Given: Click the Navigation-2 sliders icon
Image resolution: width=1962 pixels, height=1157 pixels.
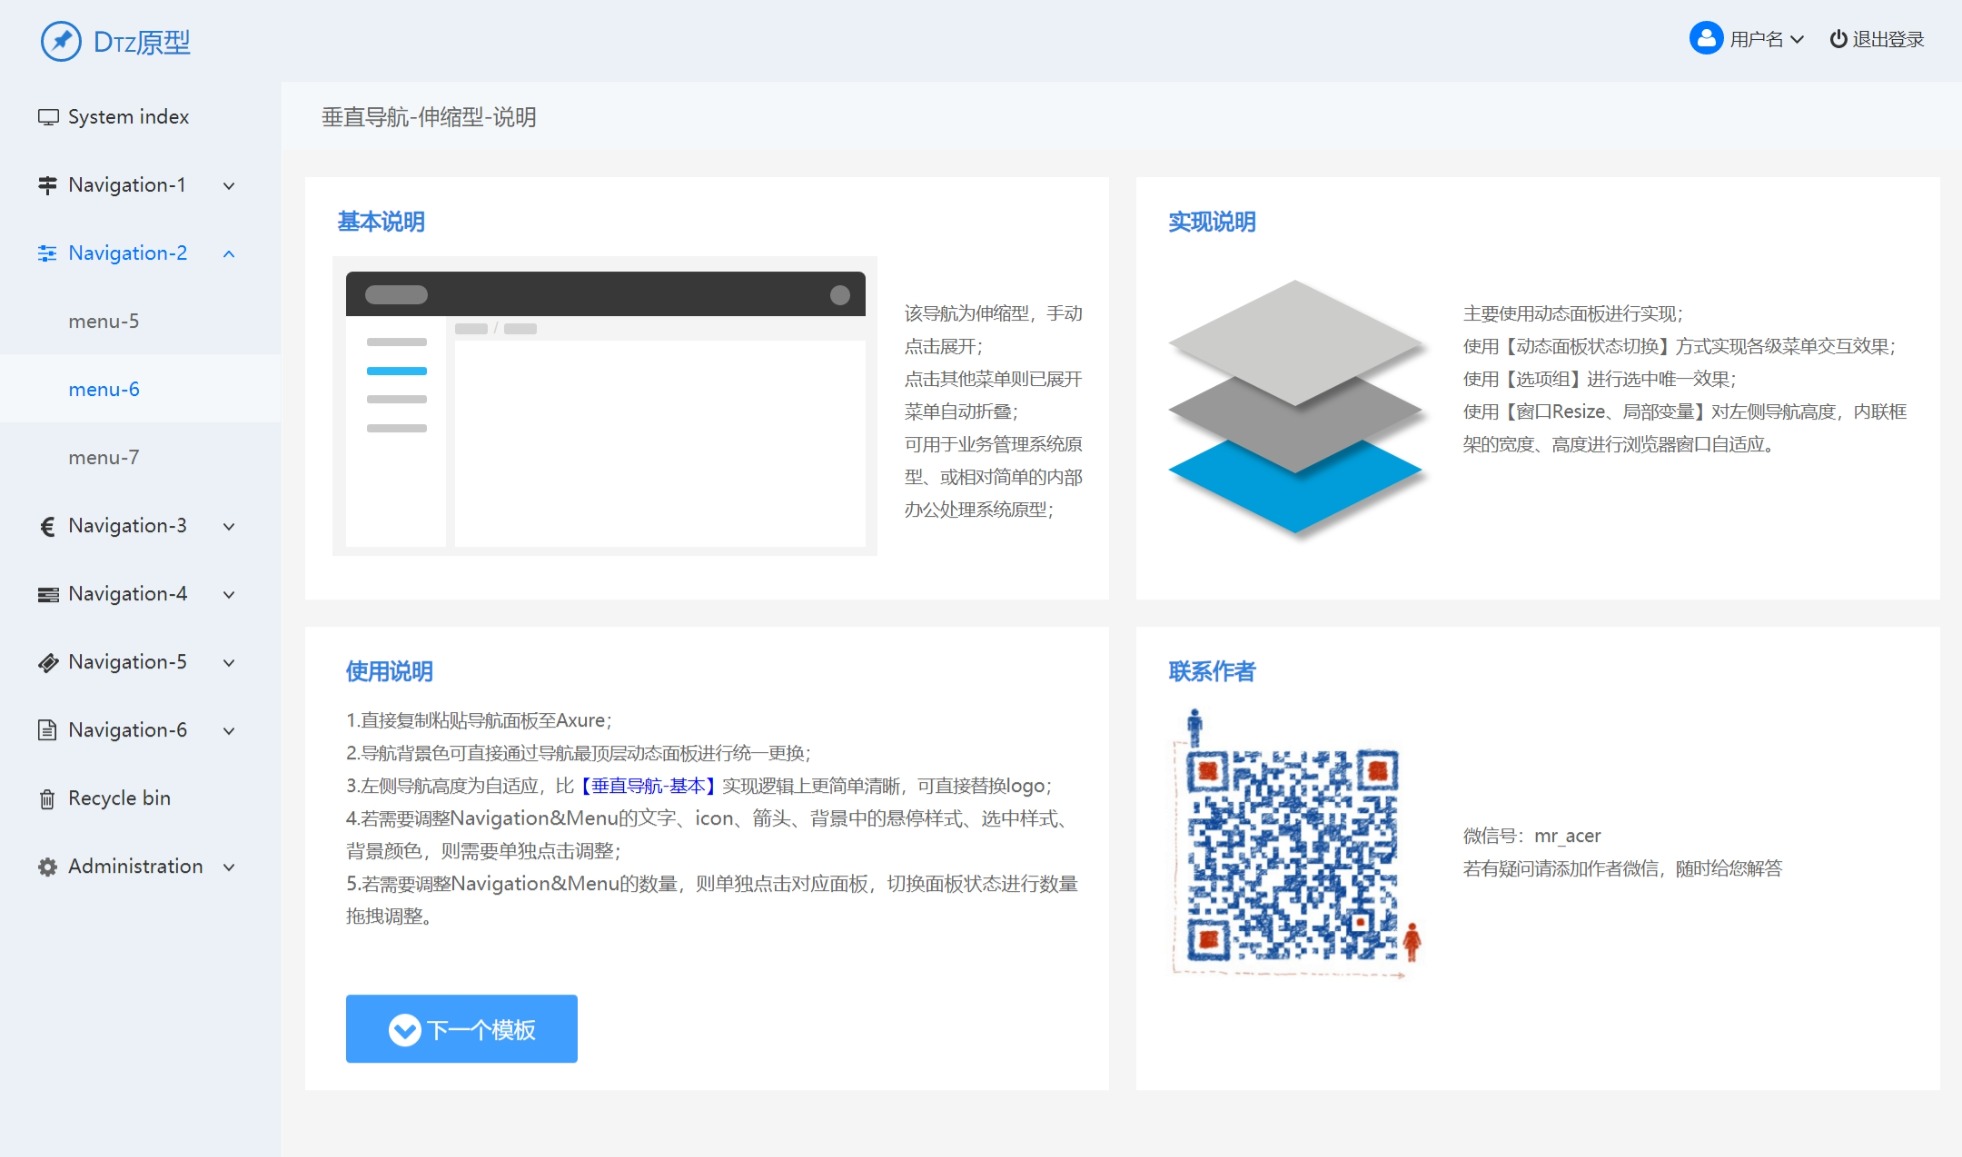Looking at the screenshot, I should coord(47,253).
